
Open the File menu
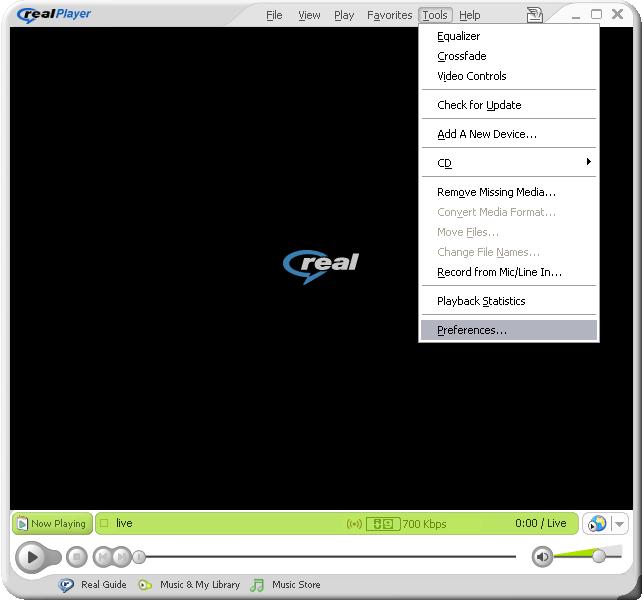(274, 15)
